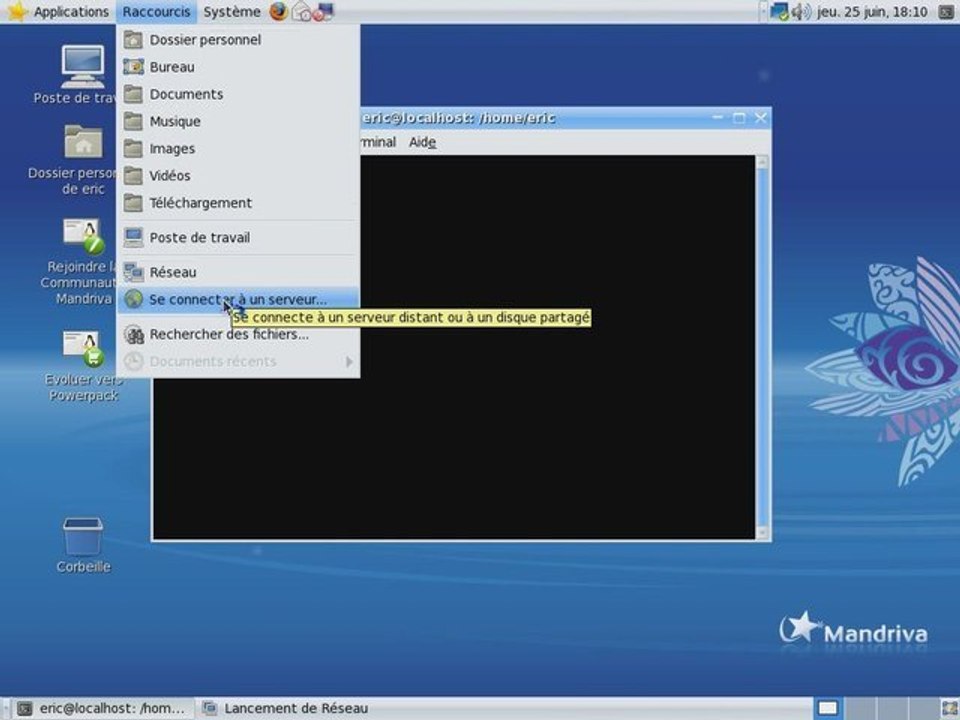Open the Aide menu in terminal window
The width and height of the screenshot is (960, 720).
point(422,142)
